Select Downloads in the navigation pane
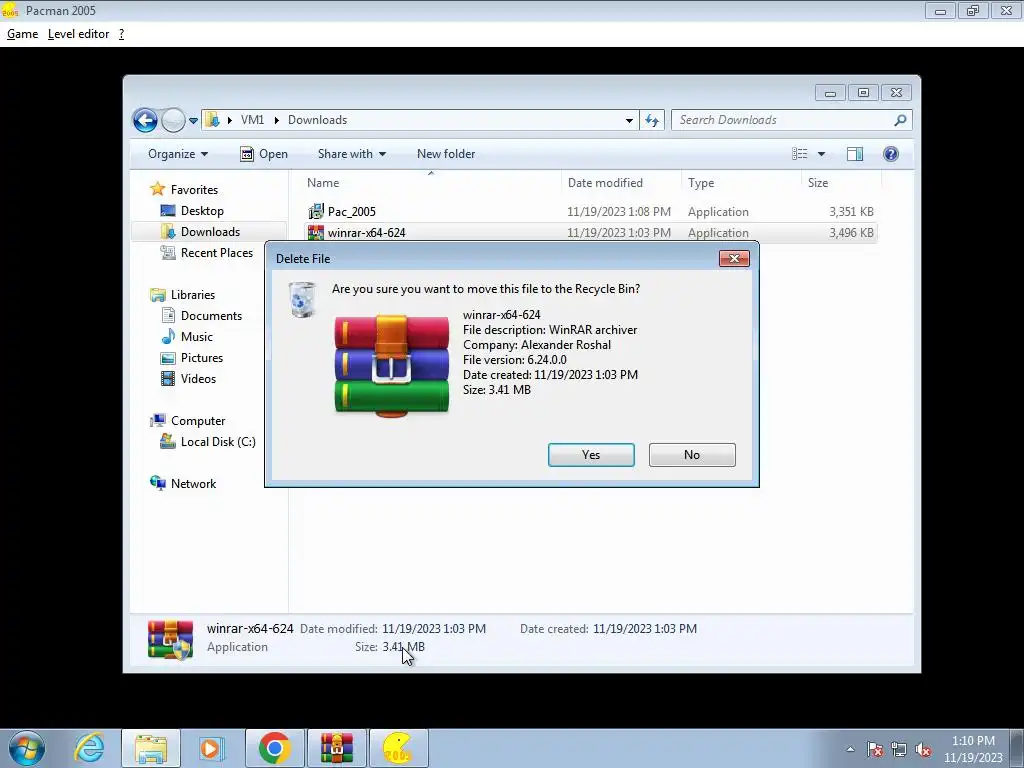Screen dimensions: 1024x768 pos(210,232)
